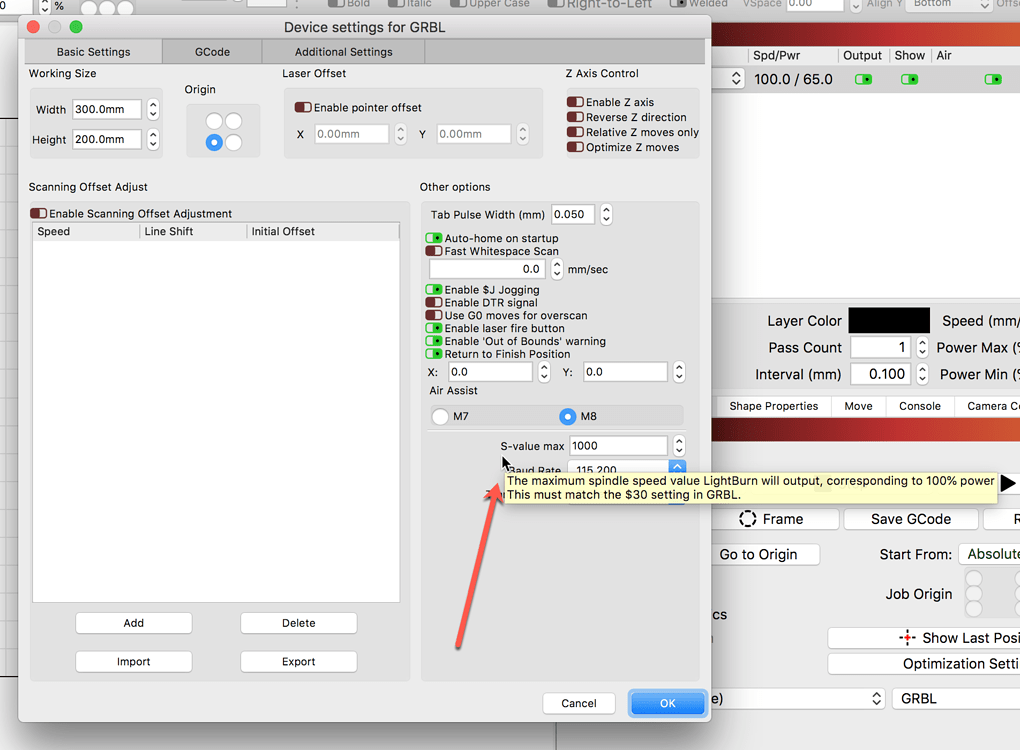Open the Console tab
The image size is (1020, 750).
point(918,406)
